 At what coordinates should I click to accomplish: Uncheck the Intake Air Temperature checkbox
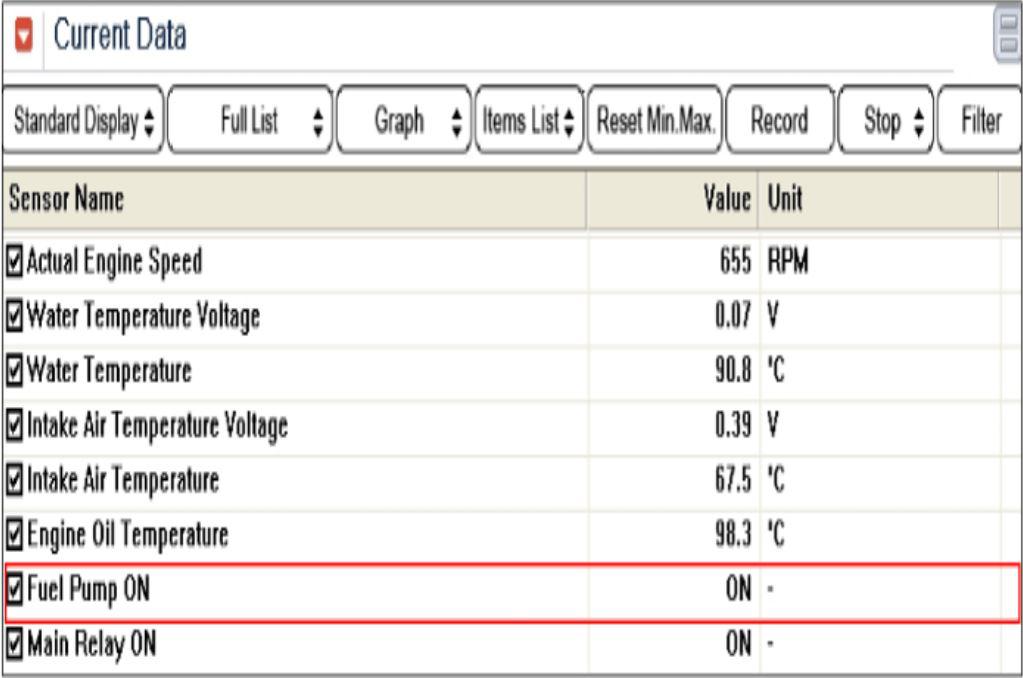[x=14, y=480]
